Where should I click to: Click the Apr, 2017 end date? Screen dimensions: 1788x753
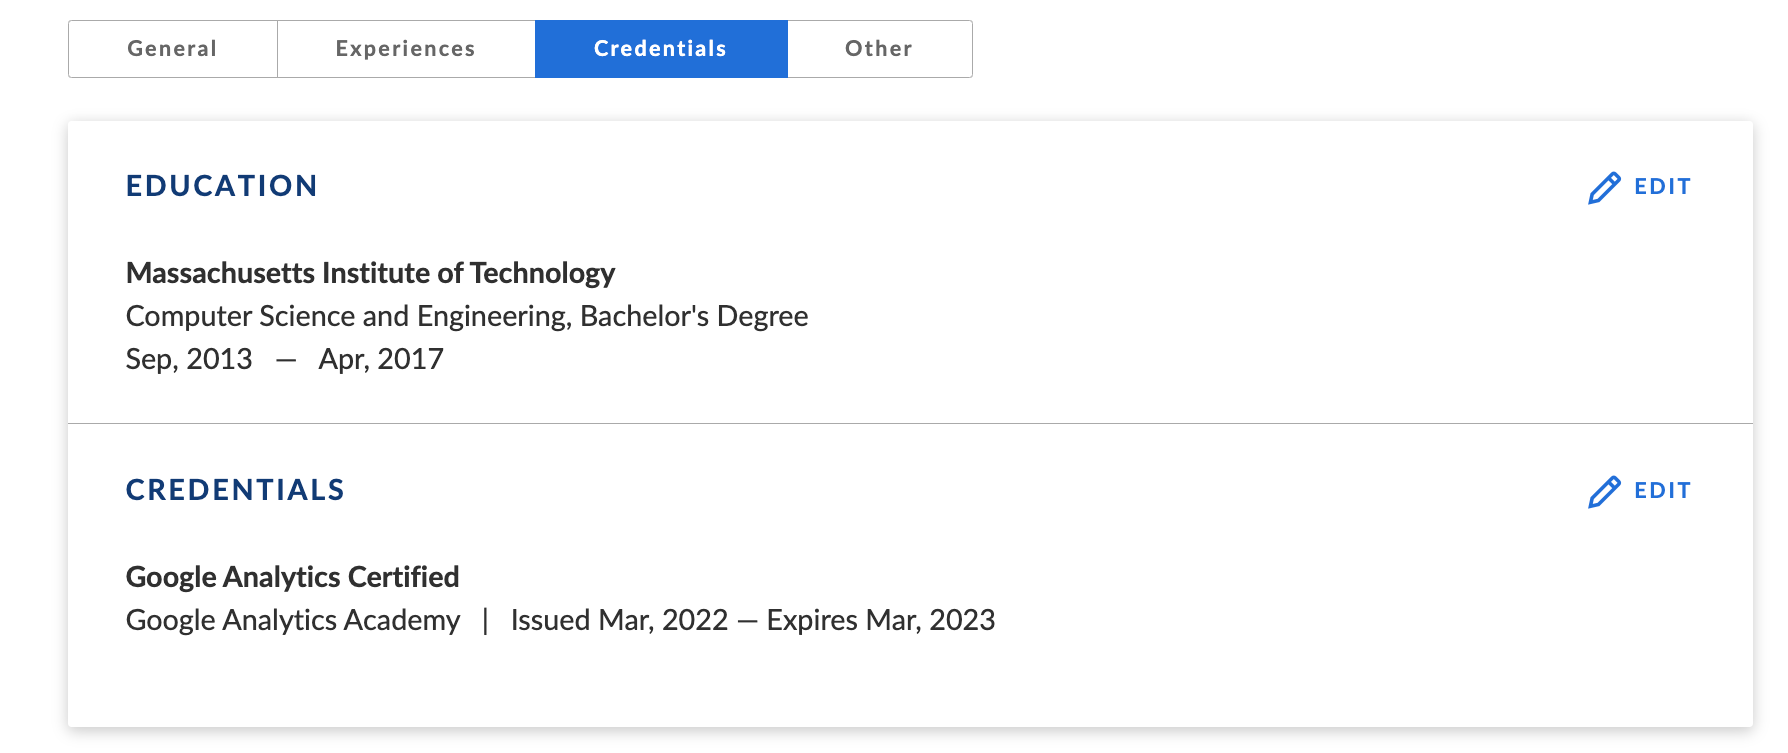tap(381, 359)
